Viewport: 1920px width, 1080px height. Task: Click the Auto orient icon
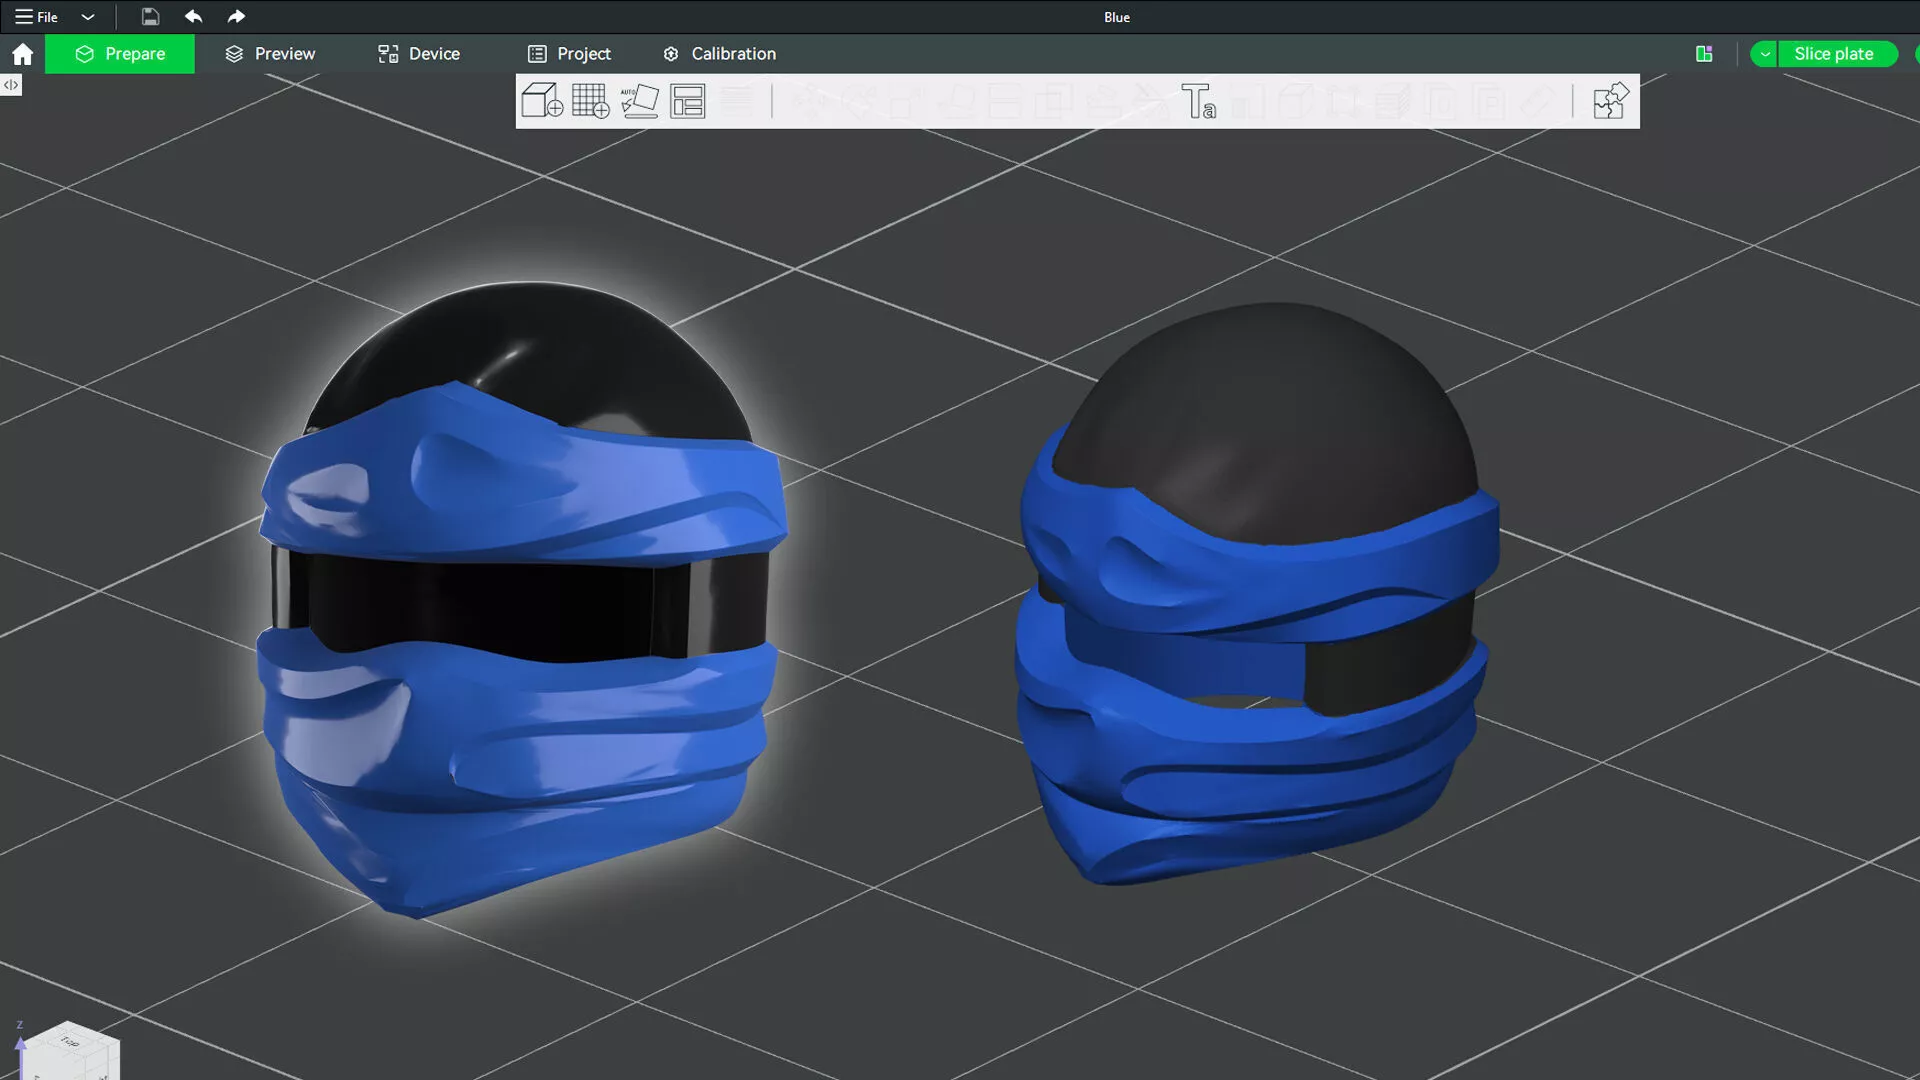click(639, 101)
